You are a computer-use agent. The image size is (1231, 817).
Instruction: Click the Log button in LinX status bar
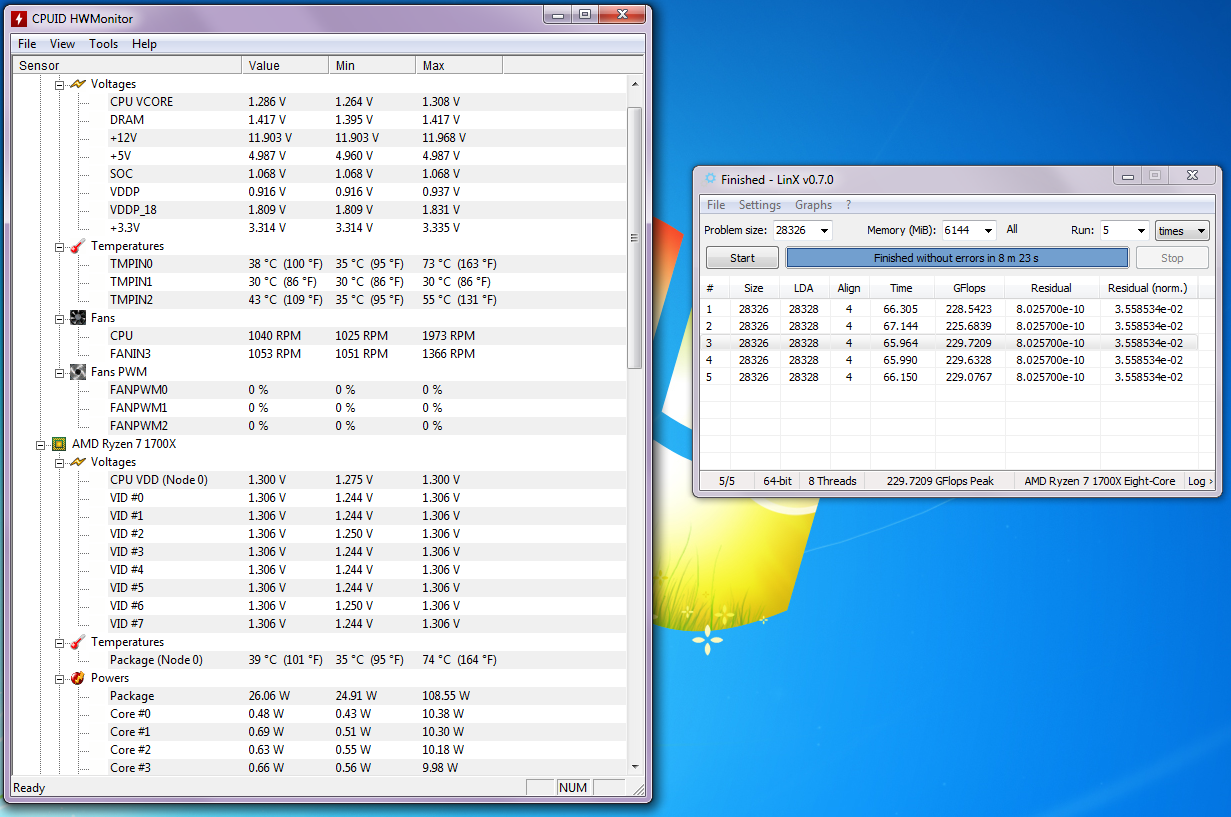pyautogui.click(x=1200, y=481)
